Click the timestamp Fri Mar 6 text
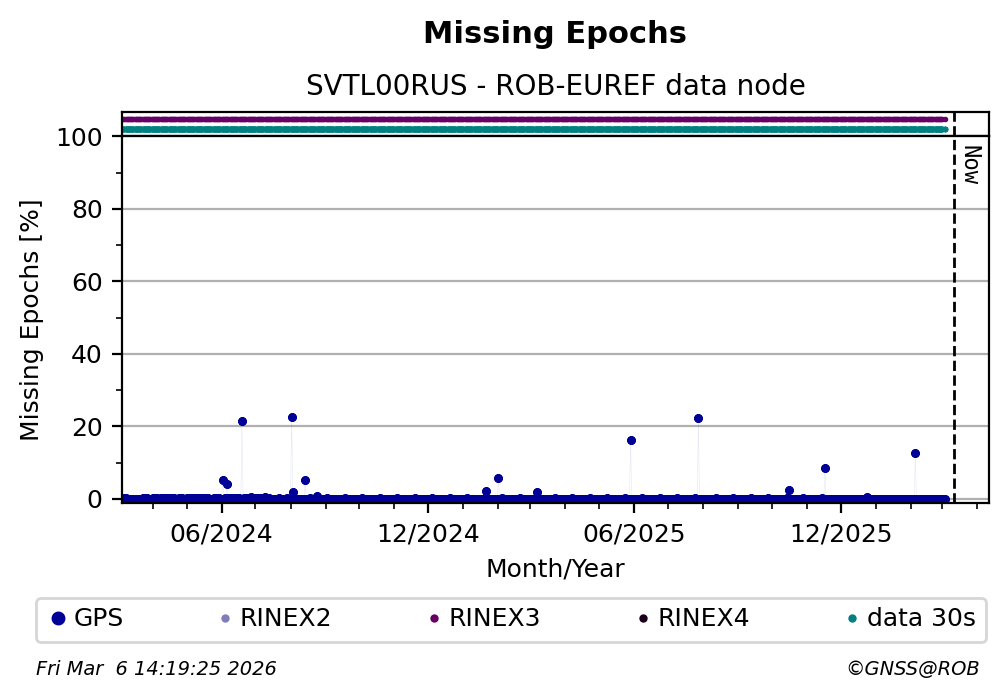The image size is (1008, 699). tap(156, 668)
